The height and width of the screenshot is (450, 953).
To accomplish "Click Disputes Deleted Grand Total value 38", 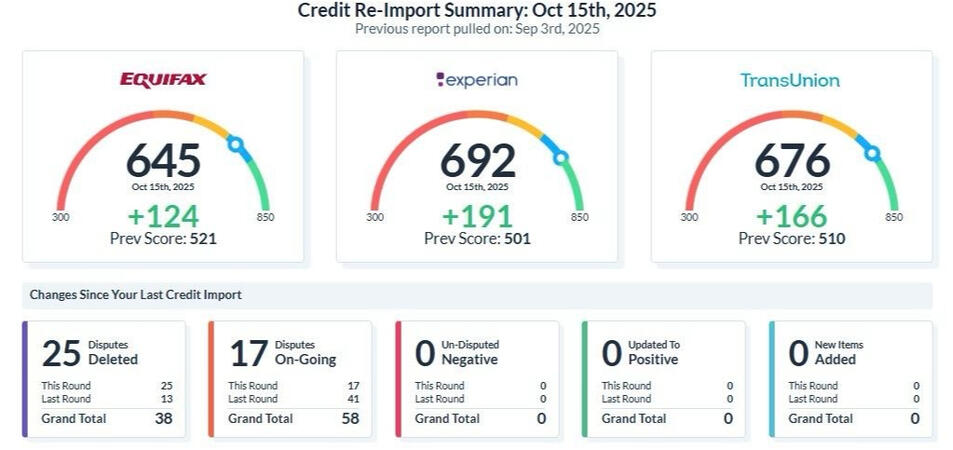I will tap(163, 418).
